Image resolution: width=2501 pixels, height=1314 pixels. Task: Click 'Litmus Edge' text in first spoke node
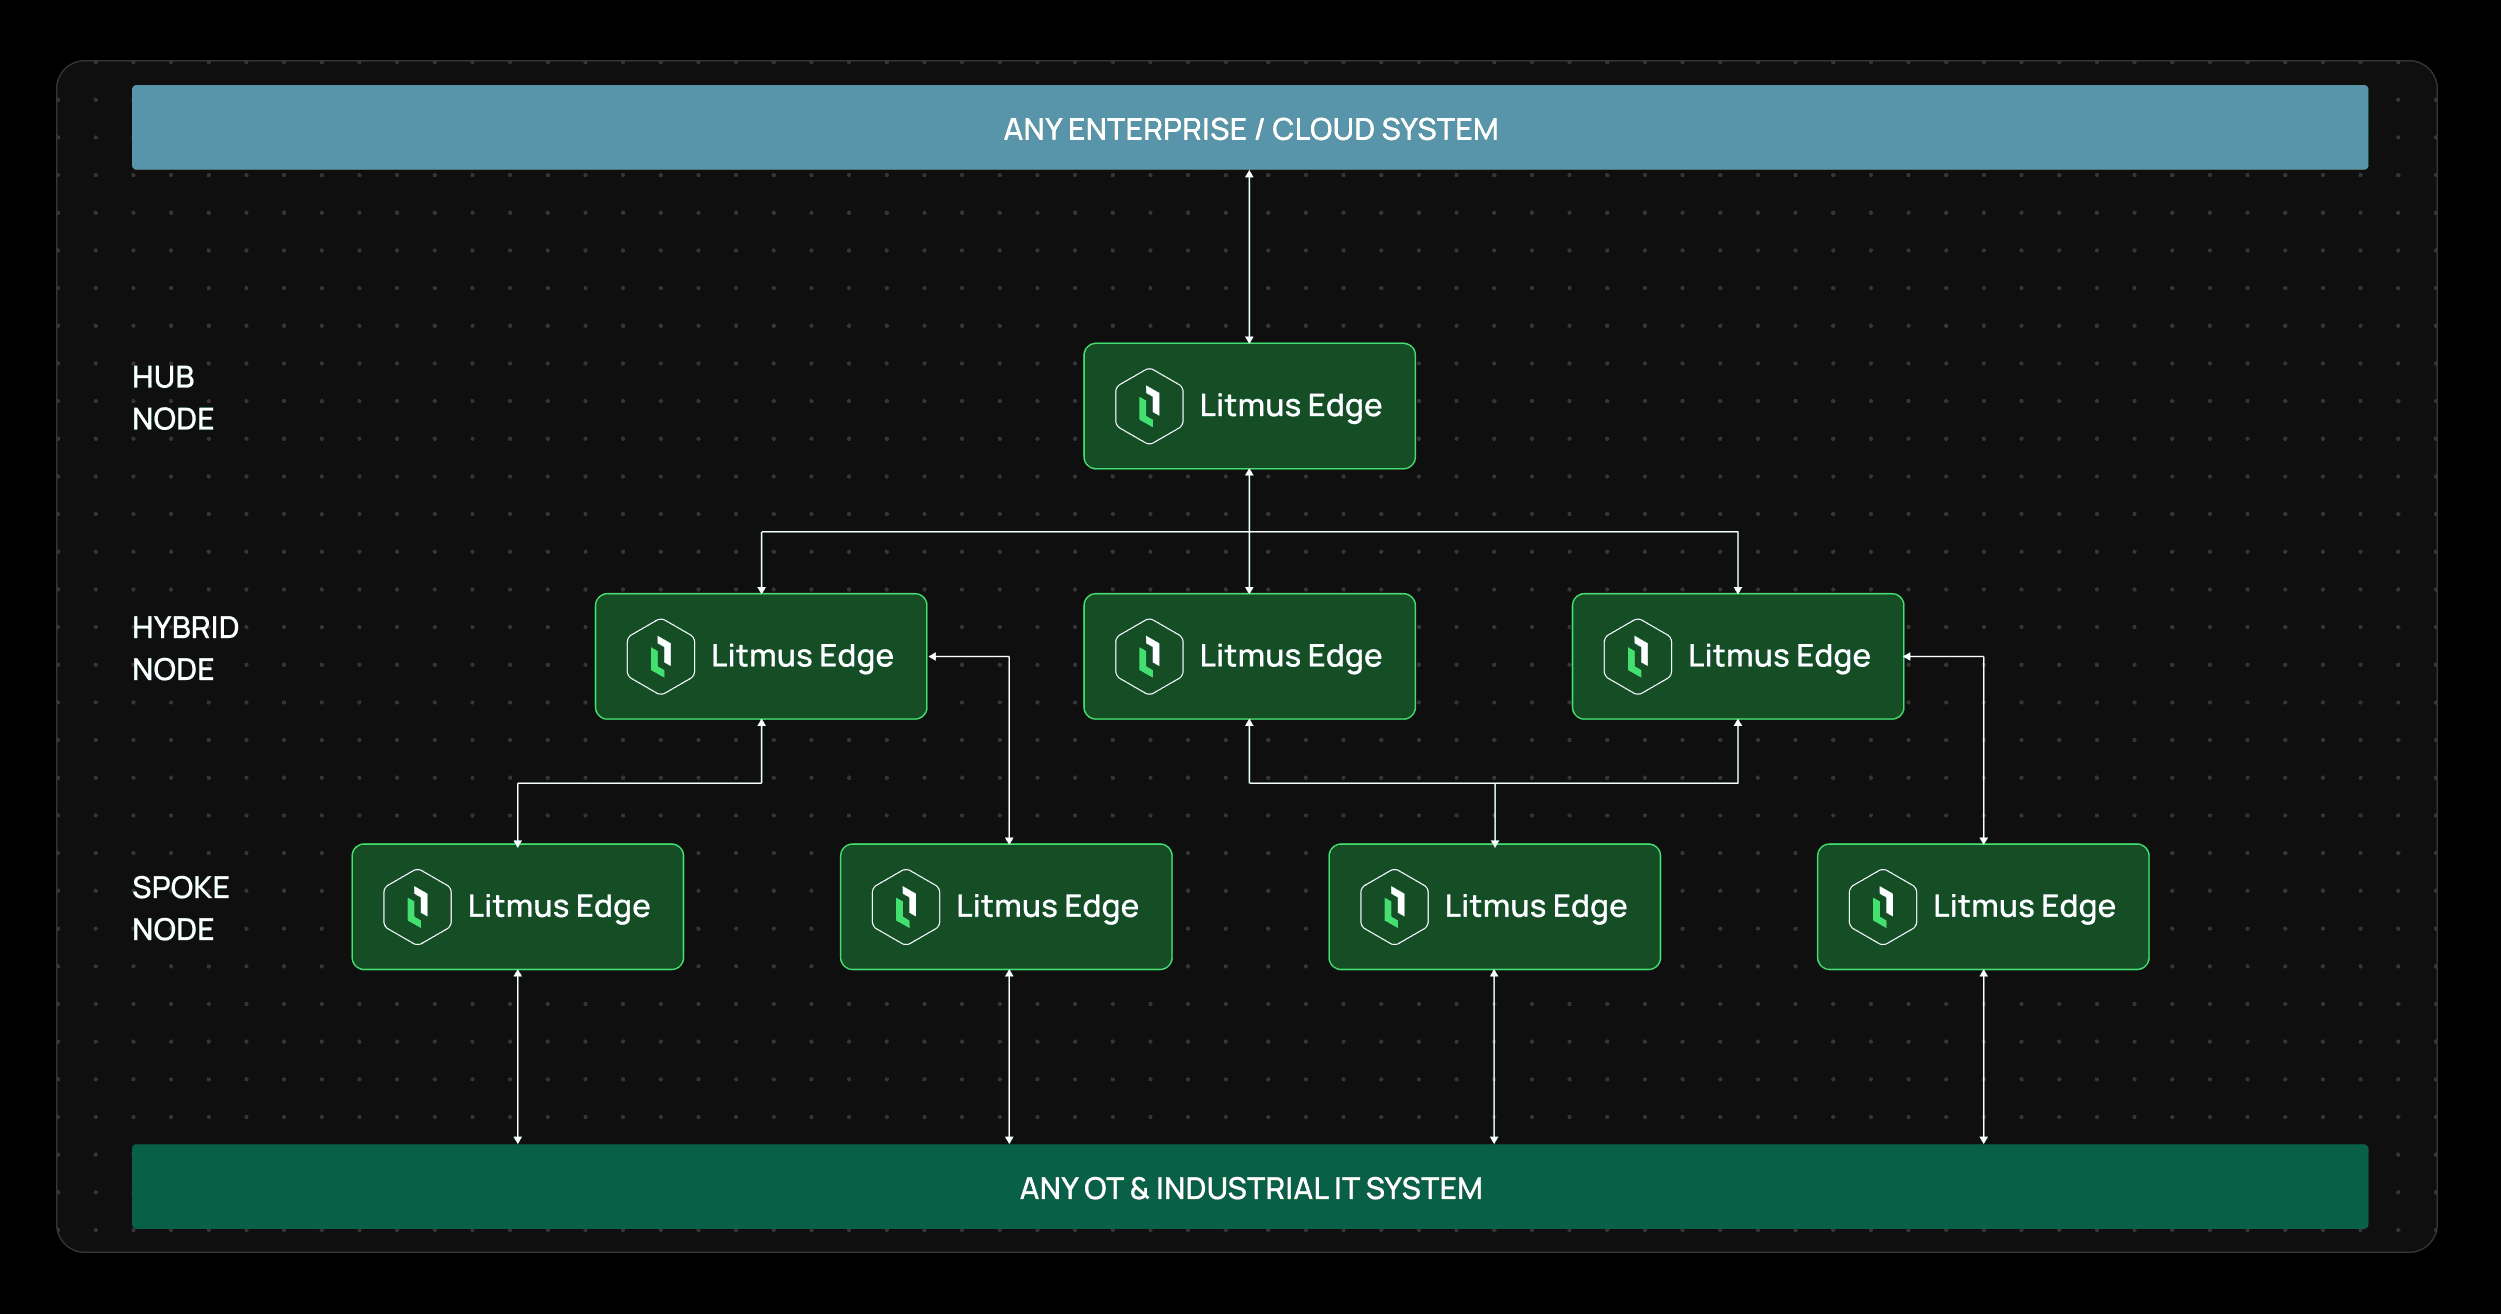[x=559, y=907]
